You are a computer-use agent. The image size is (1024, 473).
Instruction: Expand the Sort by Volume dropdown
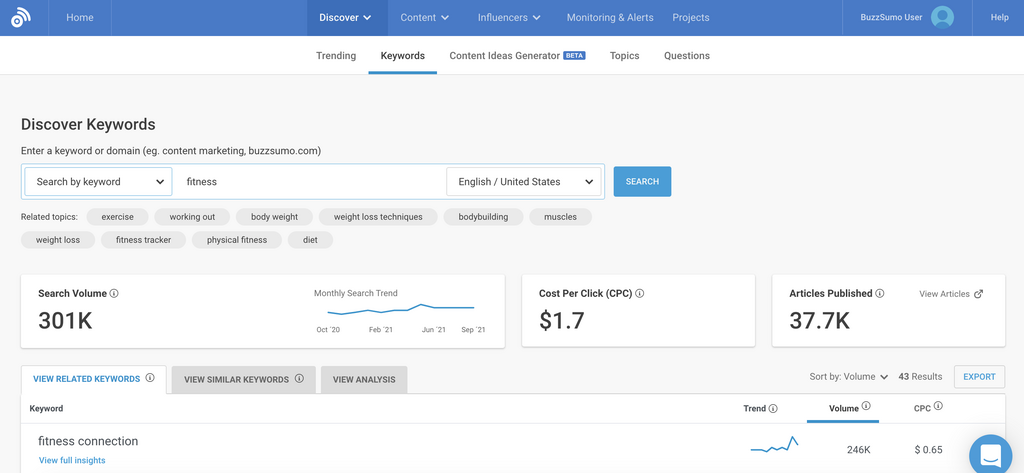848,377
